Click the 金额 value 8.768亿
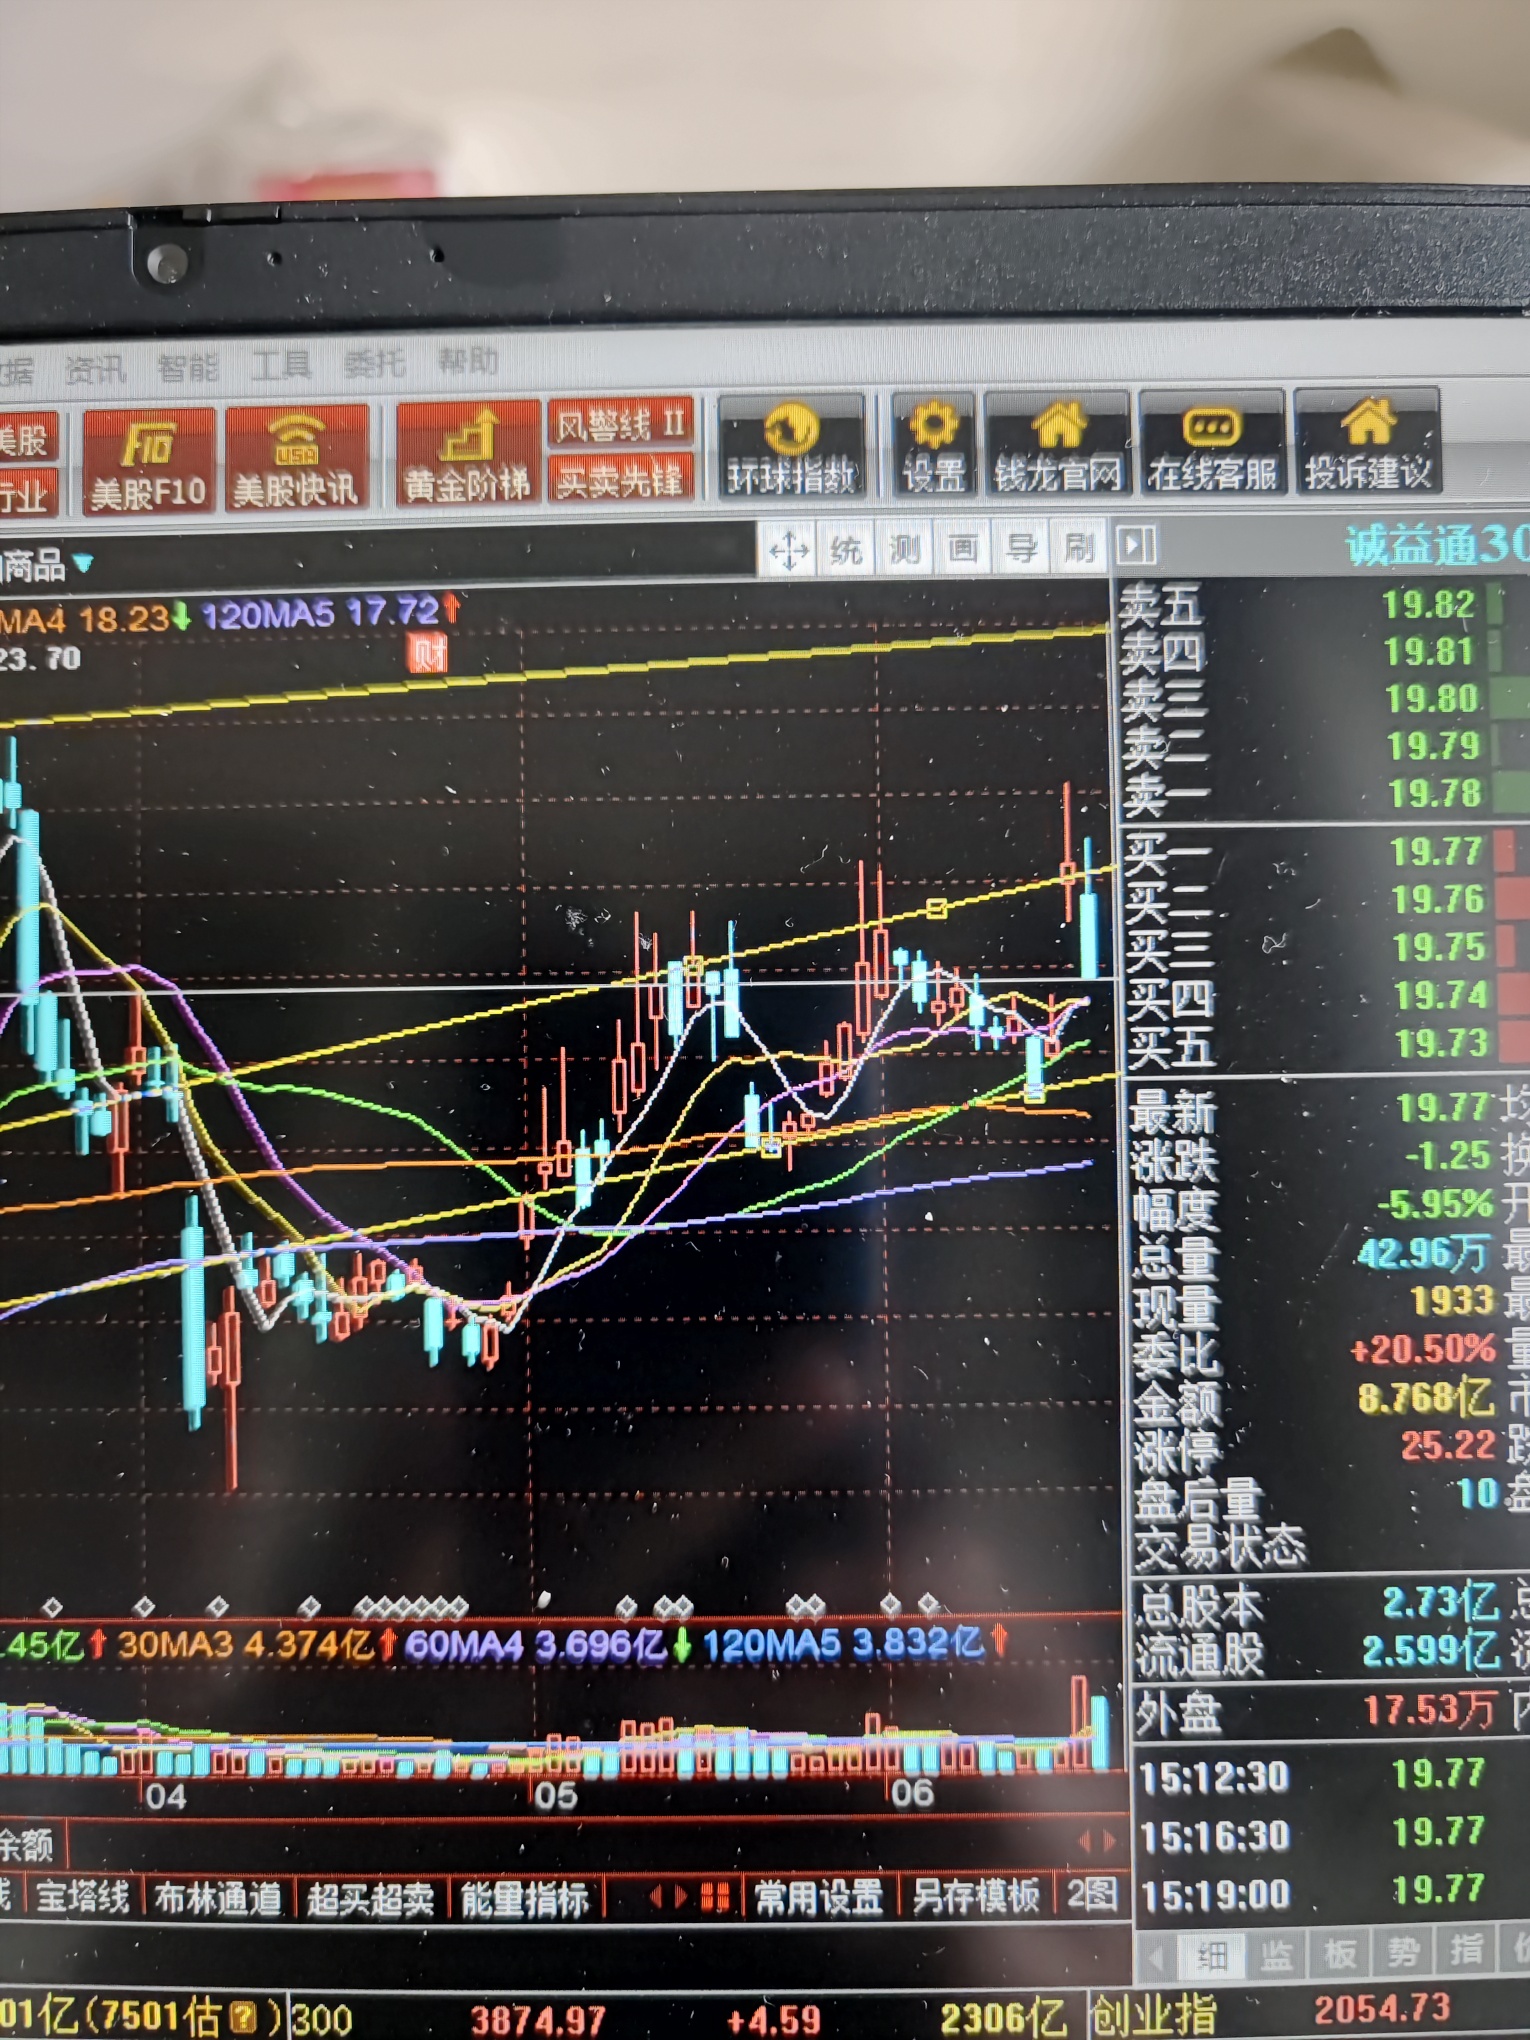The image size is (1530, 2040). click(1427, 1397)
